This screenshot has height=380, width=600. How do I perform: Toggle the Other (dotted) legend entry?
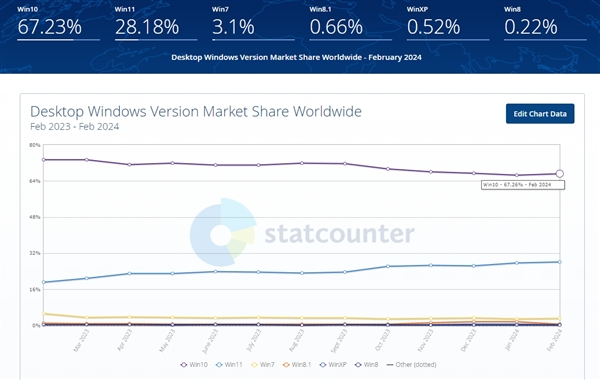411,365
